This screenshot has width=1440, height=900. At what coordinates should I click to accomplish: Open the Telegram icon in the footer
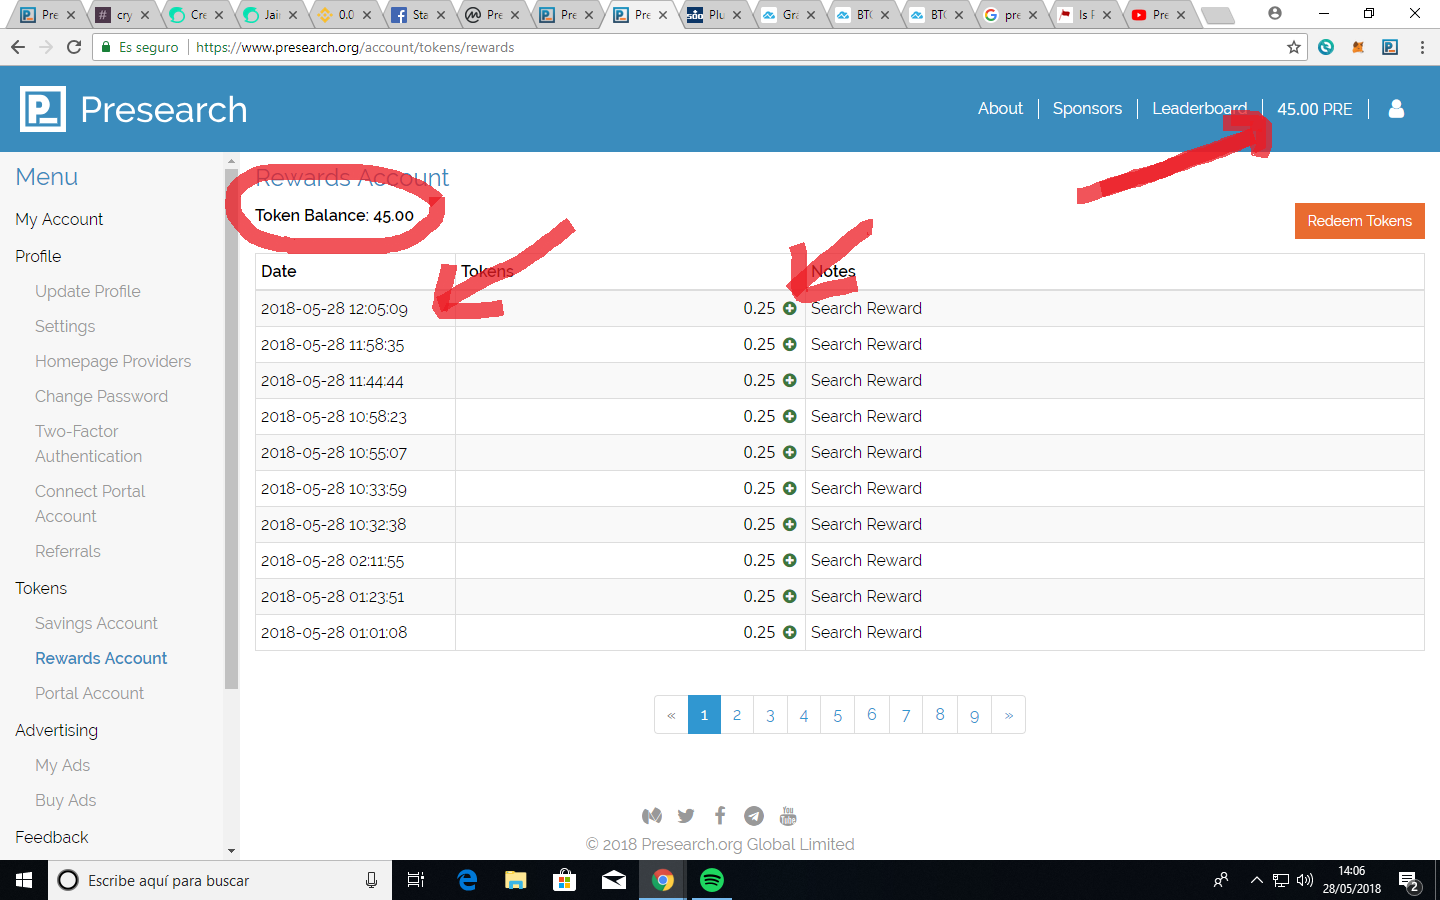coord(754,816)
